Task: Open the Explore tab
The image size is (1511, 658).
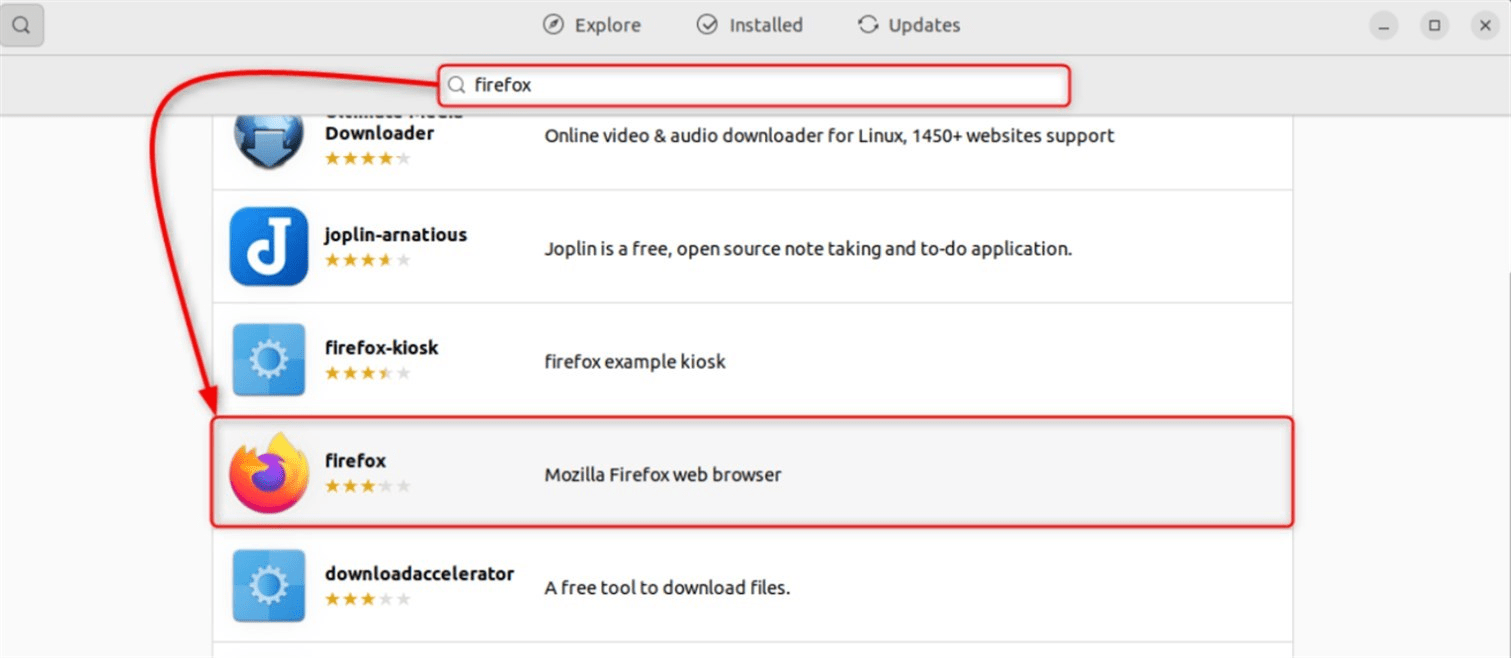Action: [x=592, y=25]
